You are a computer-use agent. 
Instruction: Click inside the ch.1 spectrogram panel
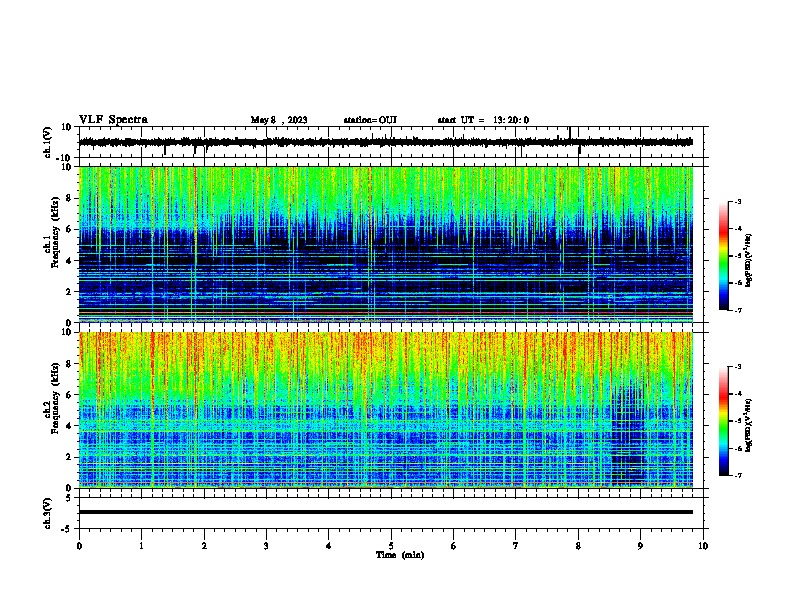(386, 244)
